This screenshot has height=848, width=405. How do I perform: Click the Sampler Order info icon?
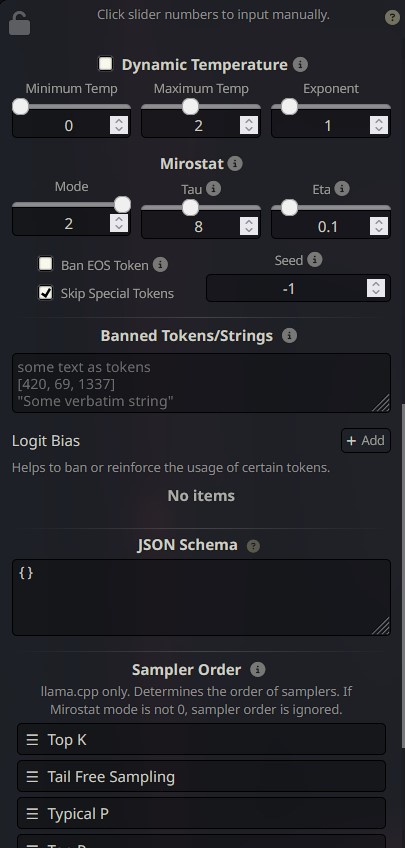(x=258, y=670)
